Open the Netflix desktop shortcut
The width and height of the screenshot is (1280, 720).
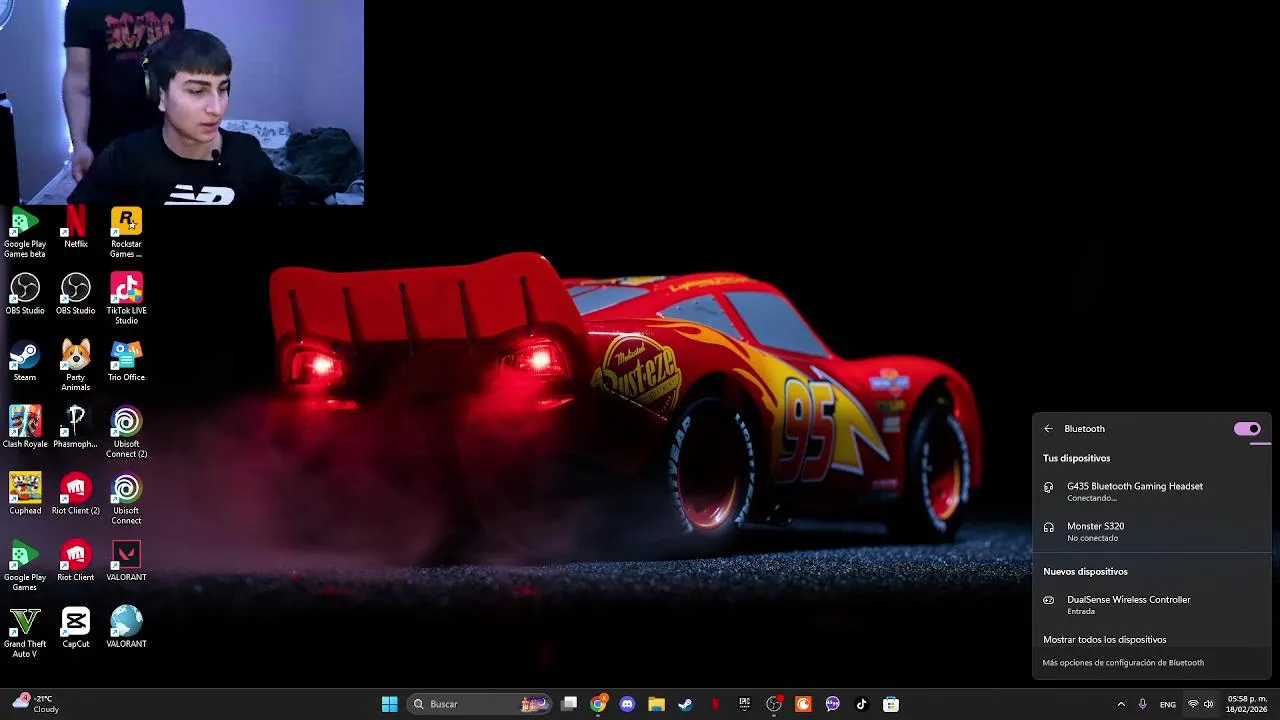point(76,228)
